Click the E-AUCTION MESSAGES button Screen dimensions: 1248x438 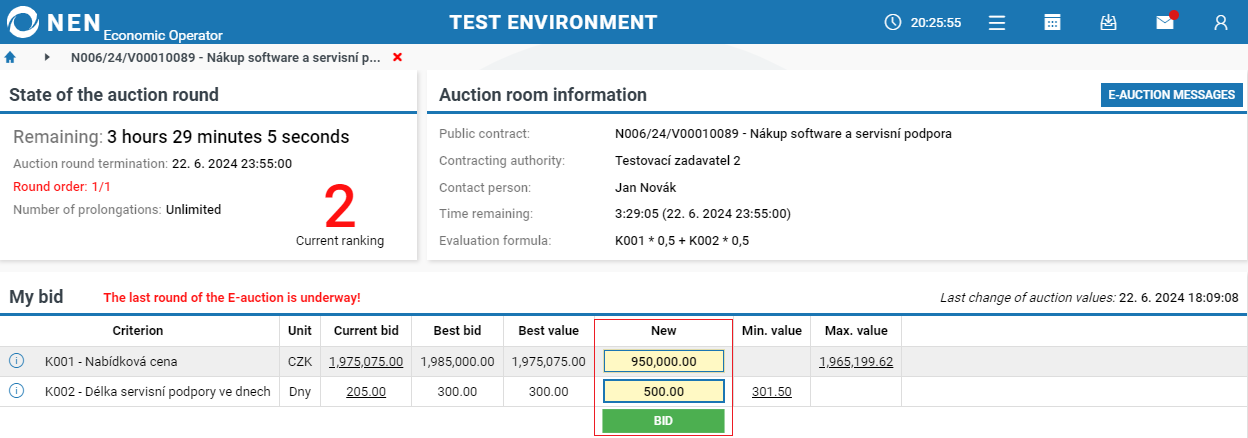[x=1171, y=95]
